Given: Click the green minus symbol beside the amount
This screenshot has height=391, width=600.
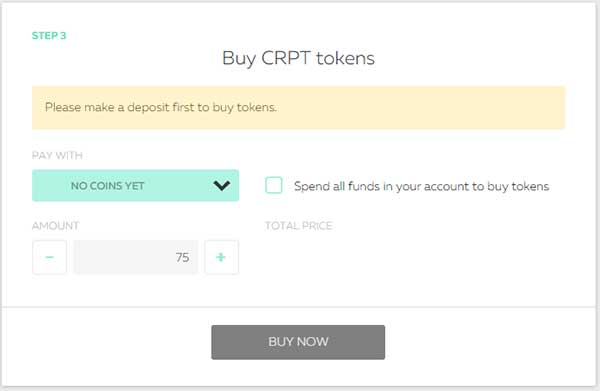Looking at the screenshot, I should (49, 257).
